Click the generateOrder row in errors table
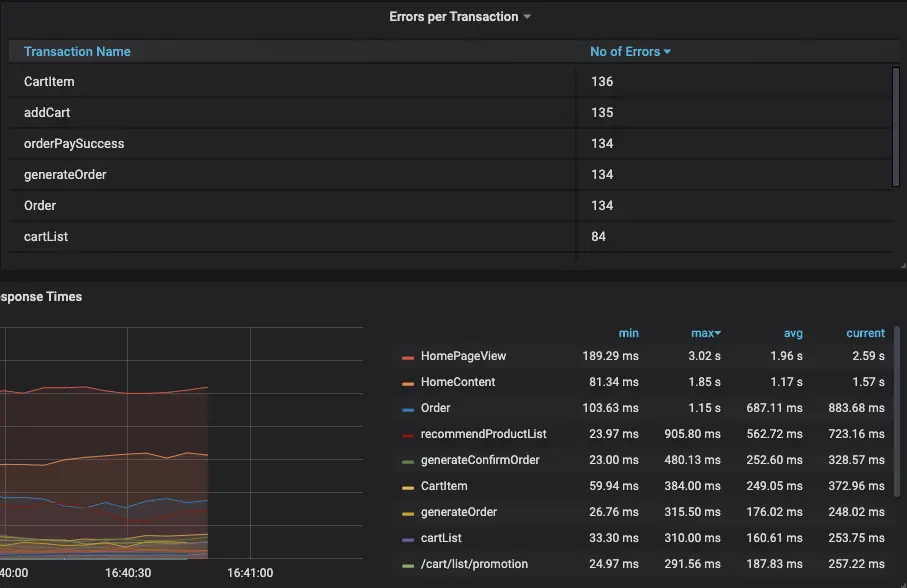907x588 pixels. 450,175
